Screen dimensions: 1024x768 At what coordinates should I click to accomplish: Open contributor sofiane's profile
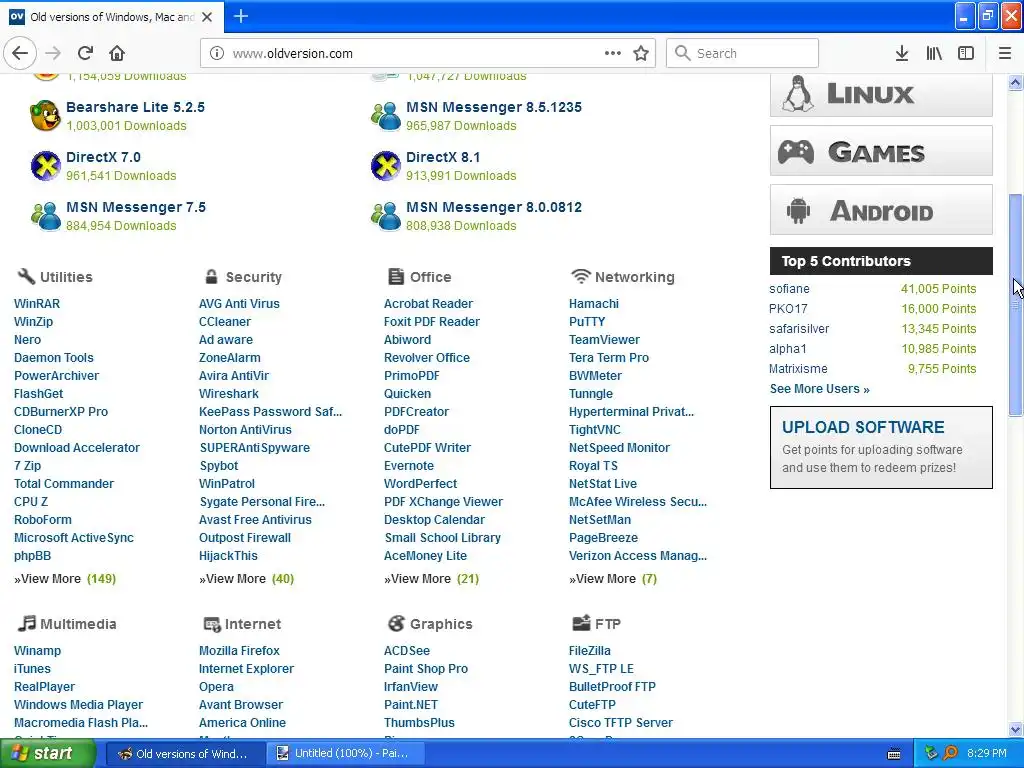[x=789, y=289]
